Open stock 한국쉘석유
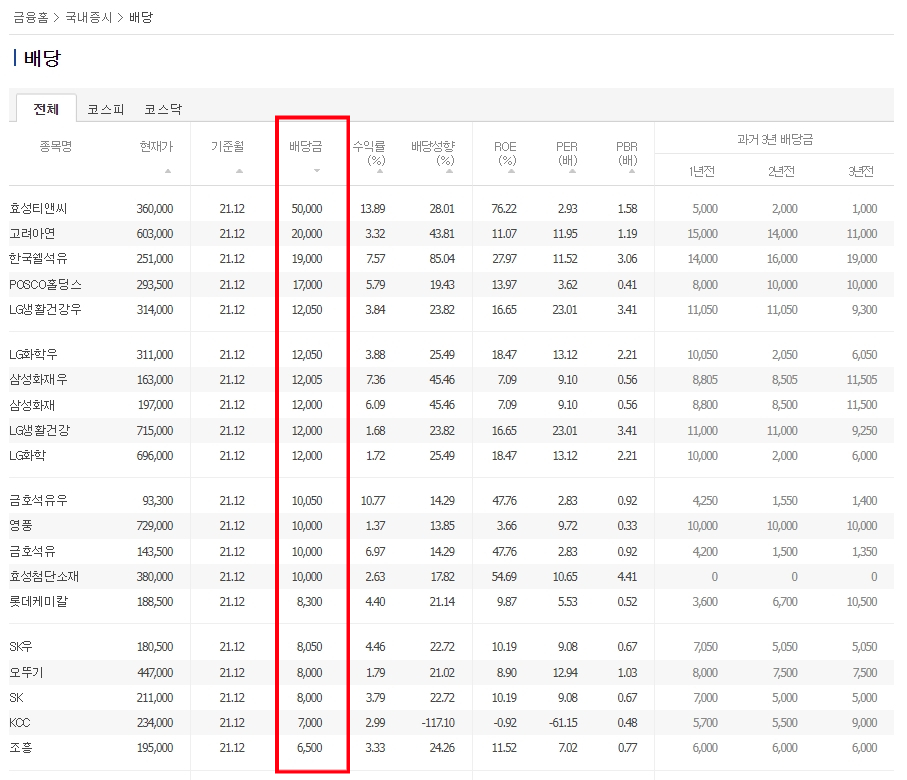Screen dimensions: 907x780 tap(38, 259)
